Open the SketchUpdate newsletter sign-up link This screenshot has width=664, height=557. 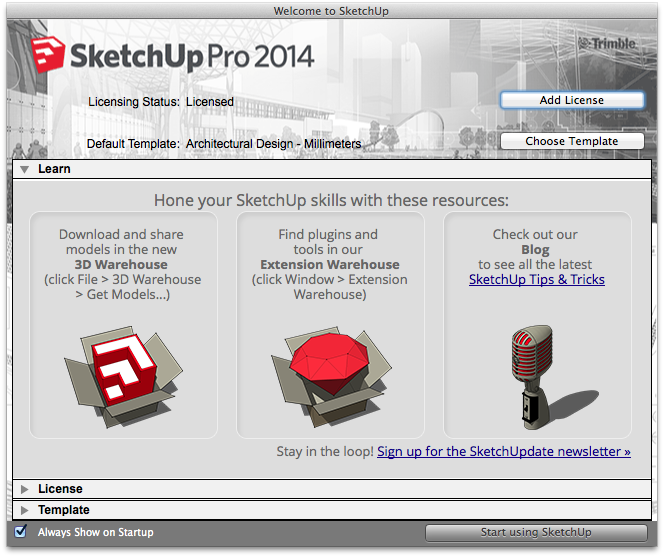pyautogui.click(x=504, y=452)
